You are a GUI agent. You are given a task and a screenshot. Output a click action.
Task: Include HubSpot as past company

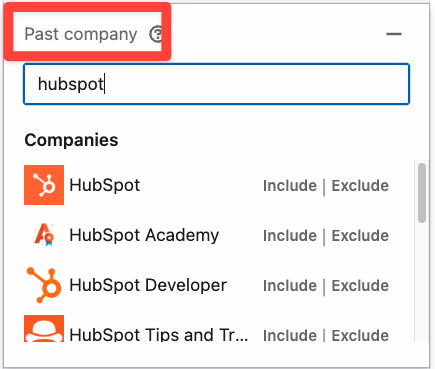click(290, 186)
